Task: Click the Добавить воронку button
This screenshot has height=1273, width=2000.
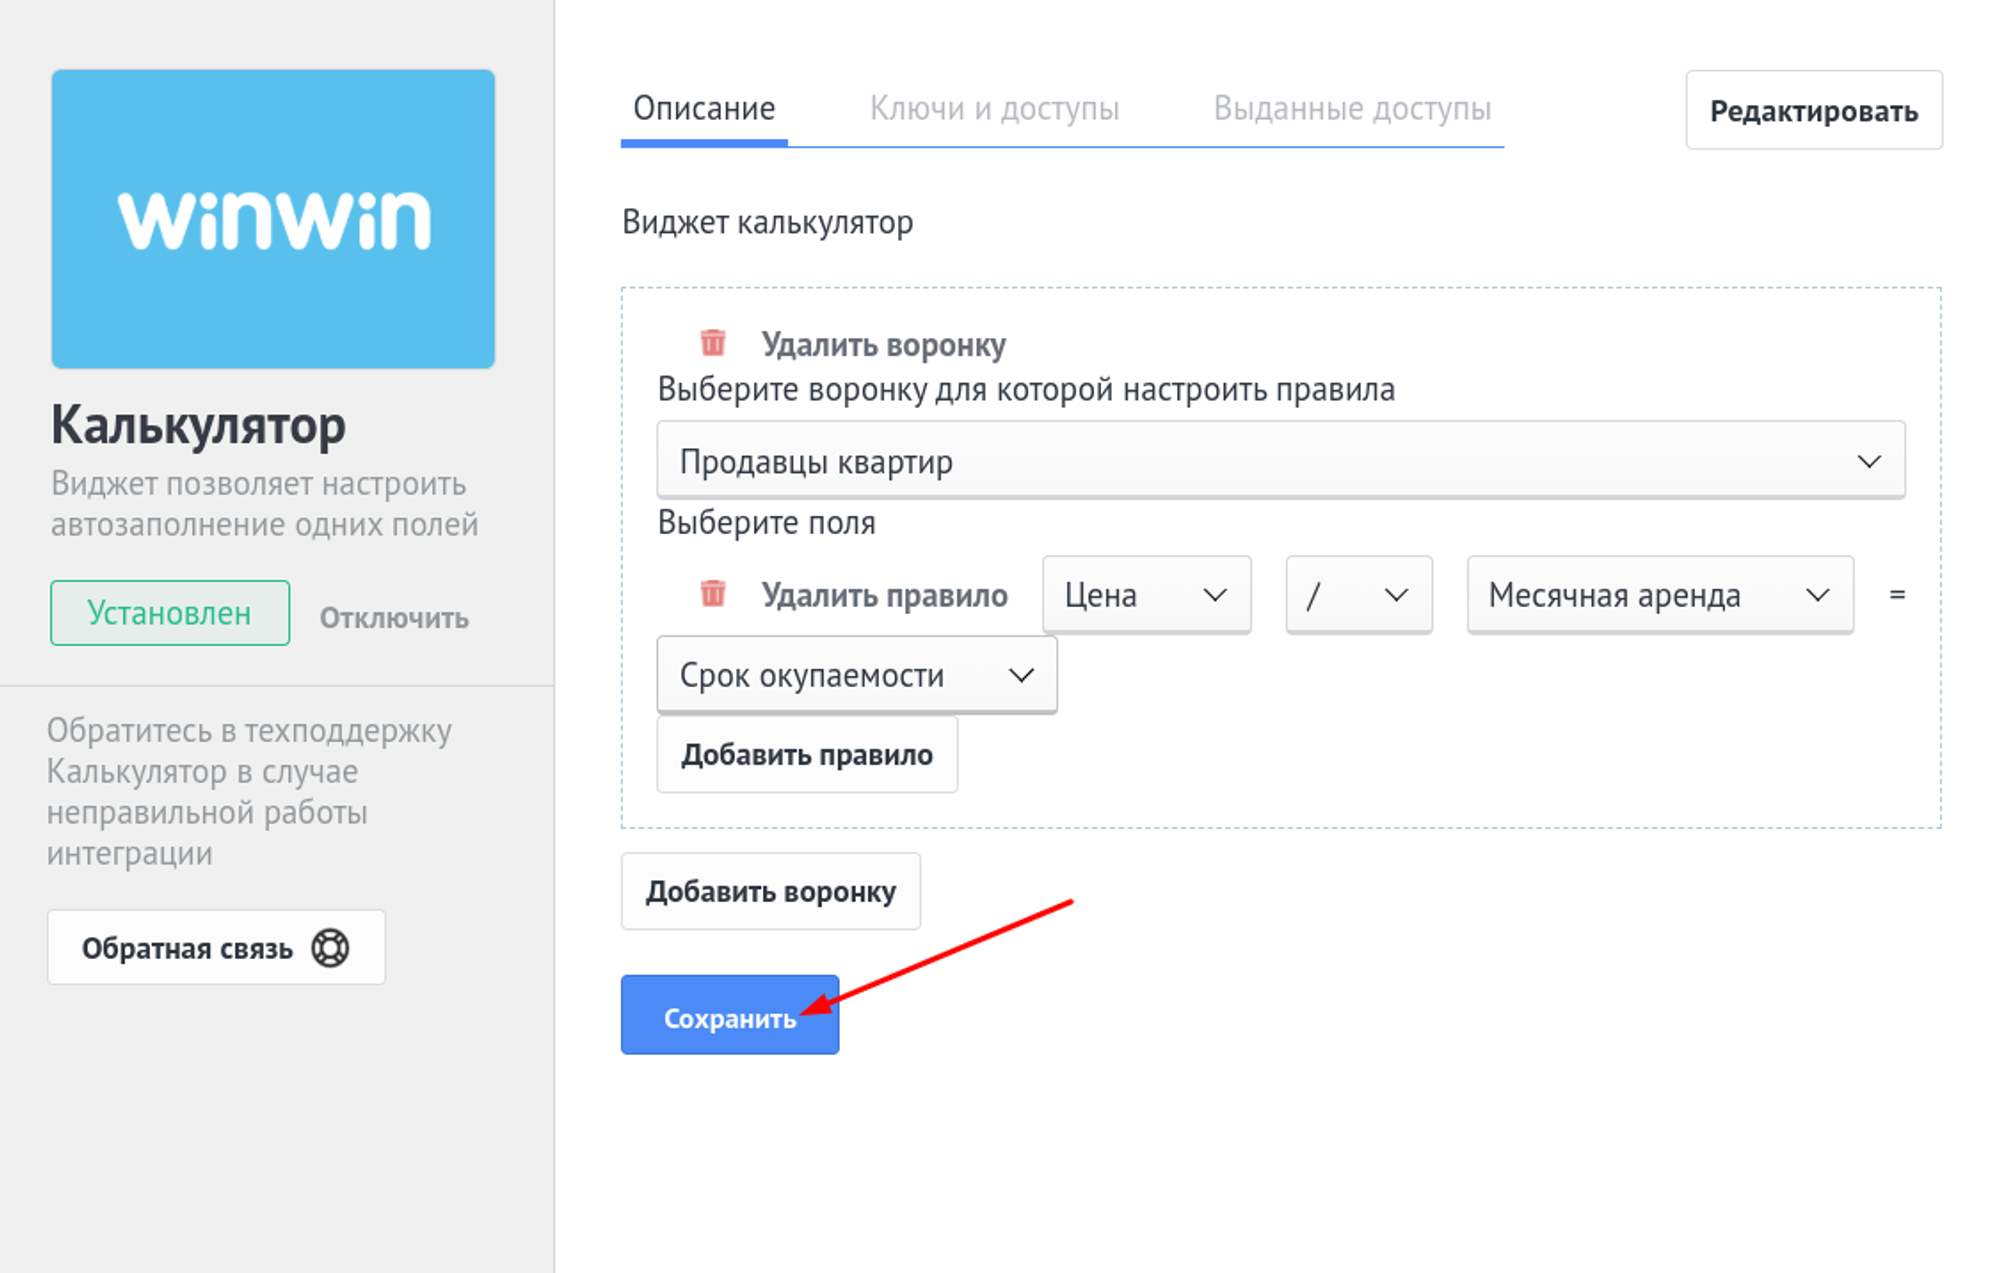Action: pyautogui.click(x=771, y=891)
